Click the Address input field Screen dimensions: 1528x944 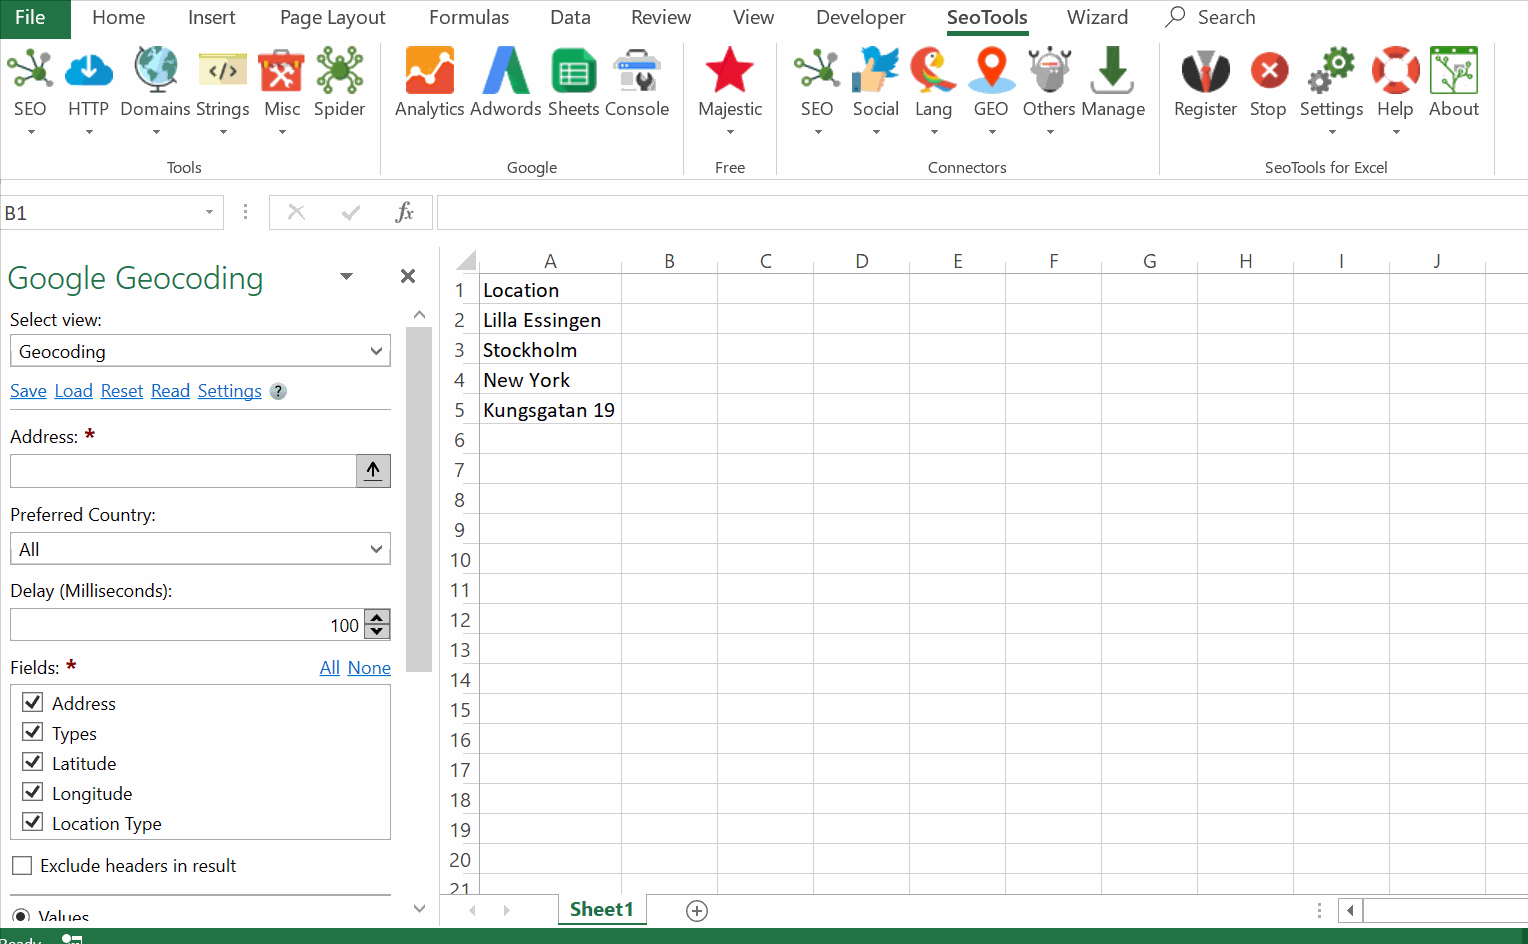[183, 471]
